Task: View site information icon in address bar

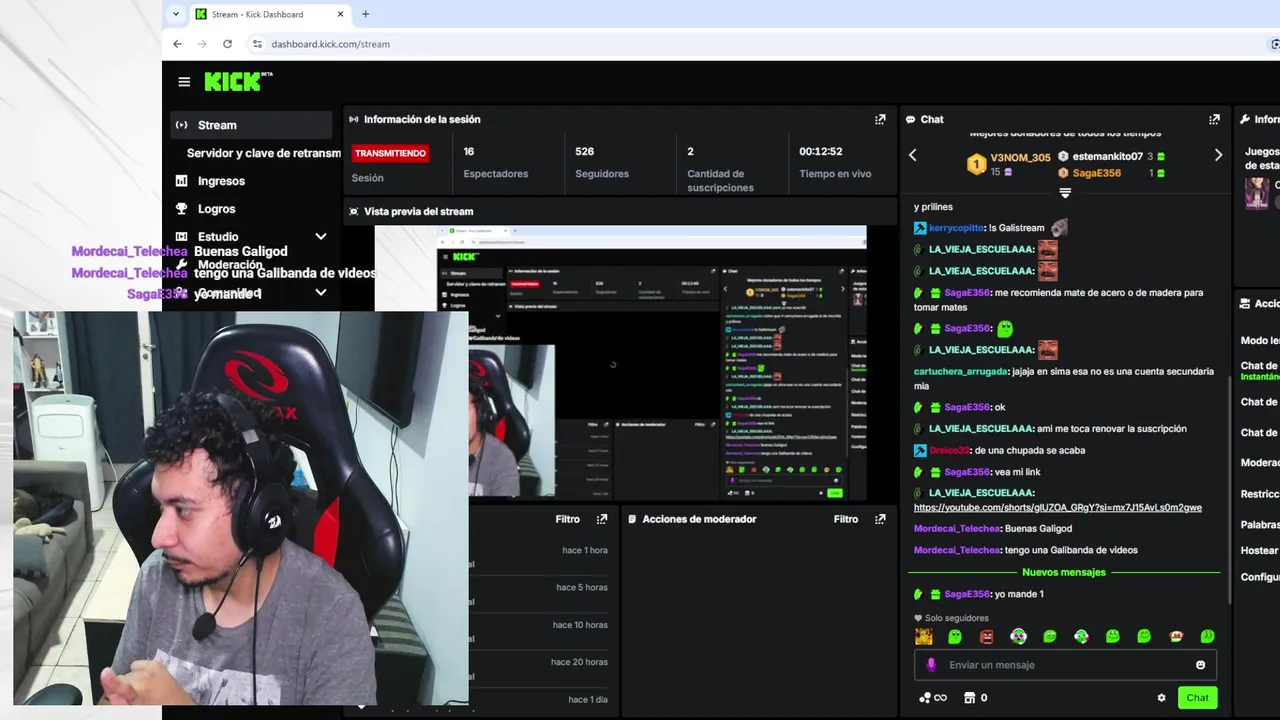Action: [257, 44]
